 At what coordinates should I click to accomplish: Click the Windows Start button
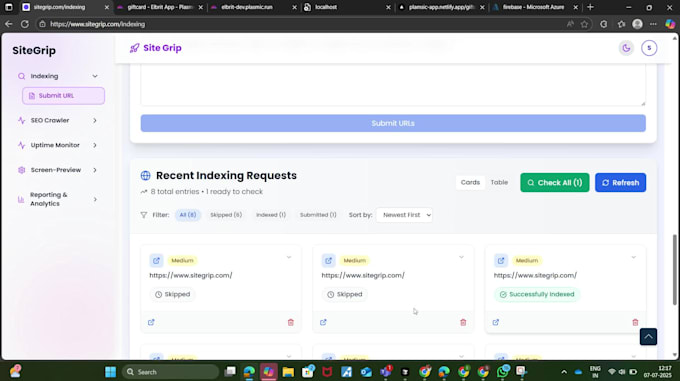pyautogui.click(x=111, y=372)
